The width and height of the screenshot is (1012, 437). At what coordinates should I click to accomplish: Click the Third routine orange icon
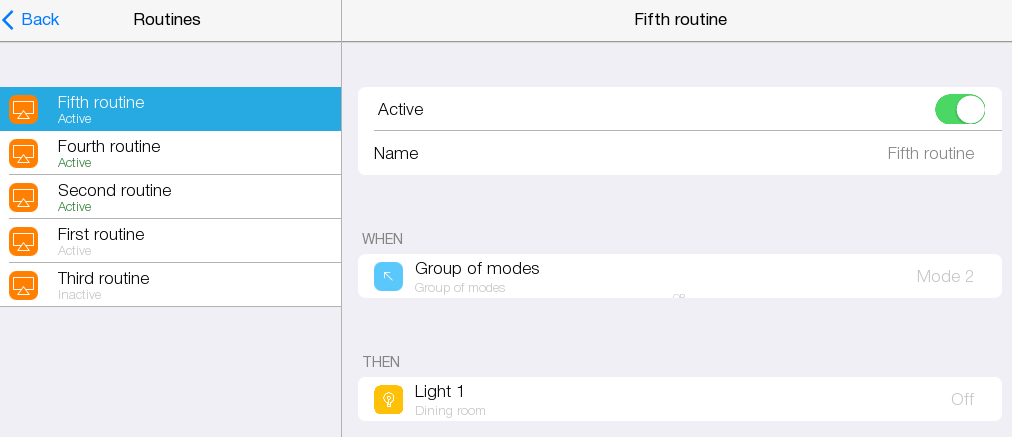(23, 285)
